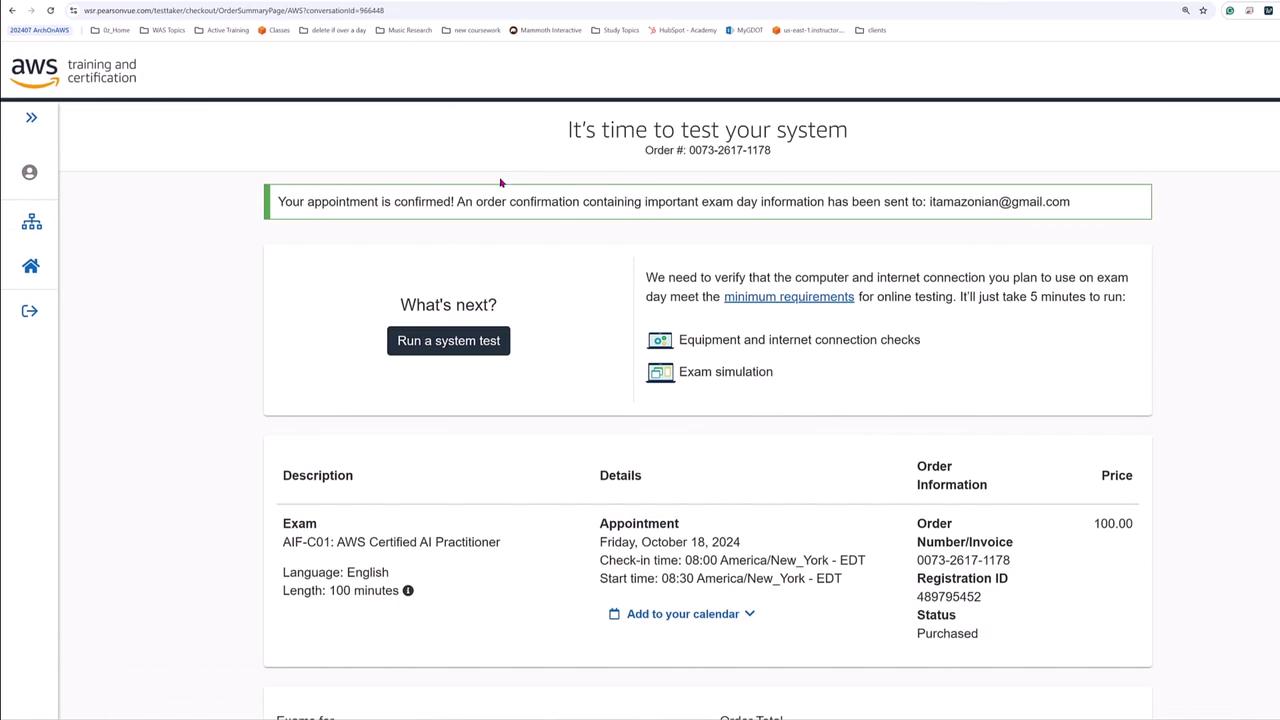The width and height of the screenshot is (1280, 720).
Task: Open the us-east-1.instructor bookmark
Action: click(808, 30)
